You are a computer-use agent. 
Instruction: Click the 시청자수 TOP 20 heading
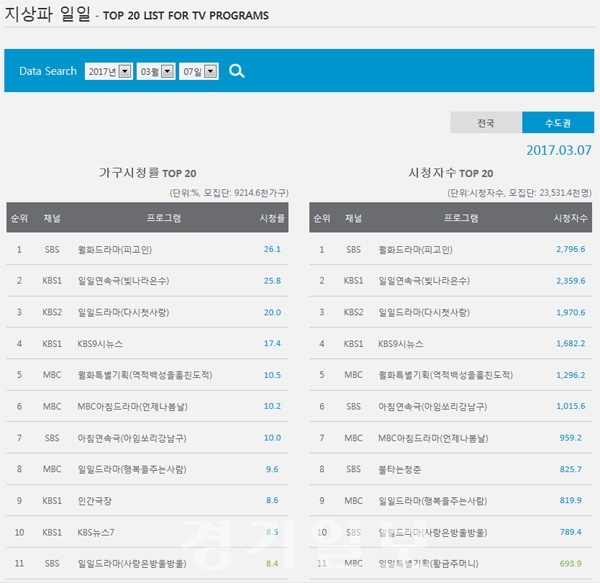pyautogui.click(x=450, y=173)
